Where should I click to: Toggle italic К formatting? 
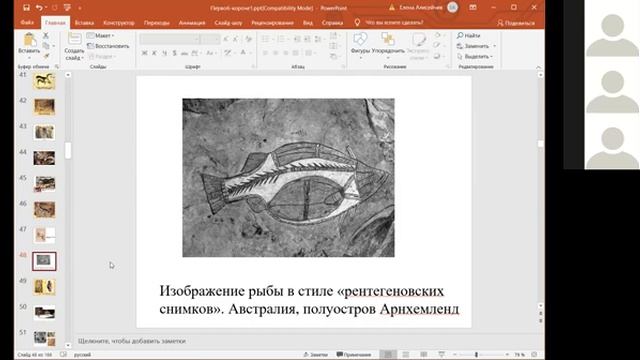click(154, 53)
